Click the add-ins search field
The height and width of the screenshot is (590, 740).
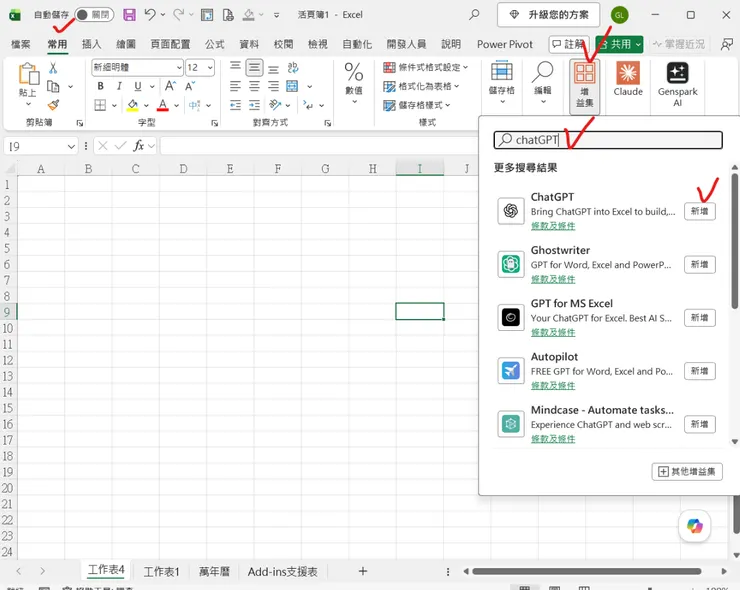[608, 140]
